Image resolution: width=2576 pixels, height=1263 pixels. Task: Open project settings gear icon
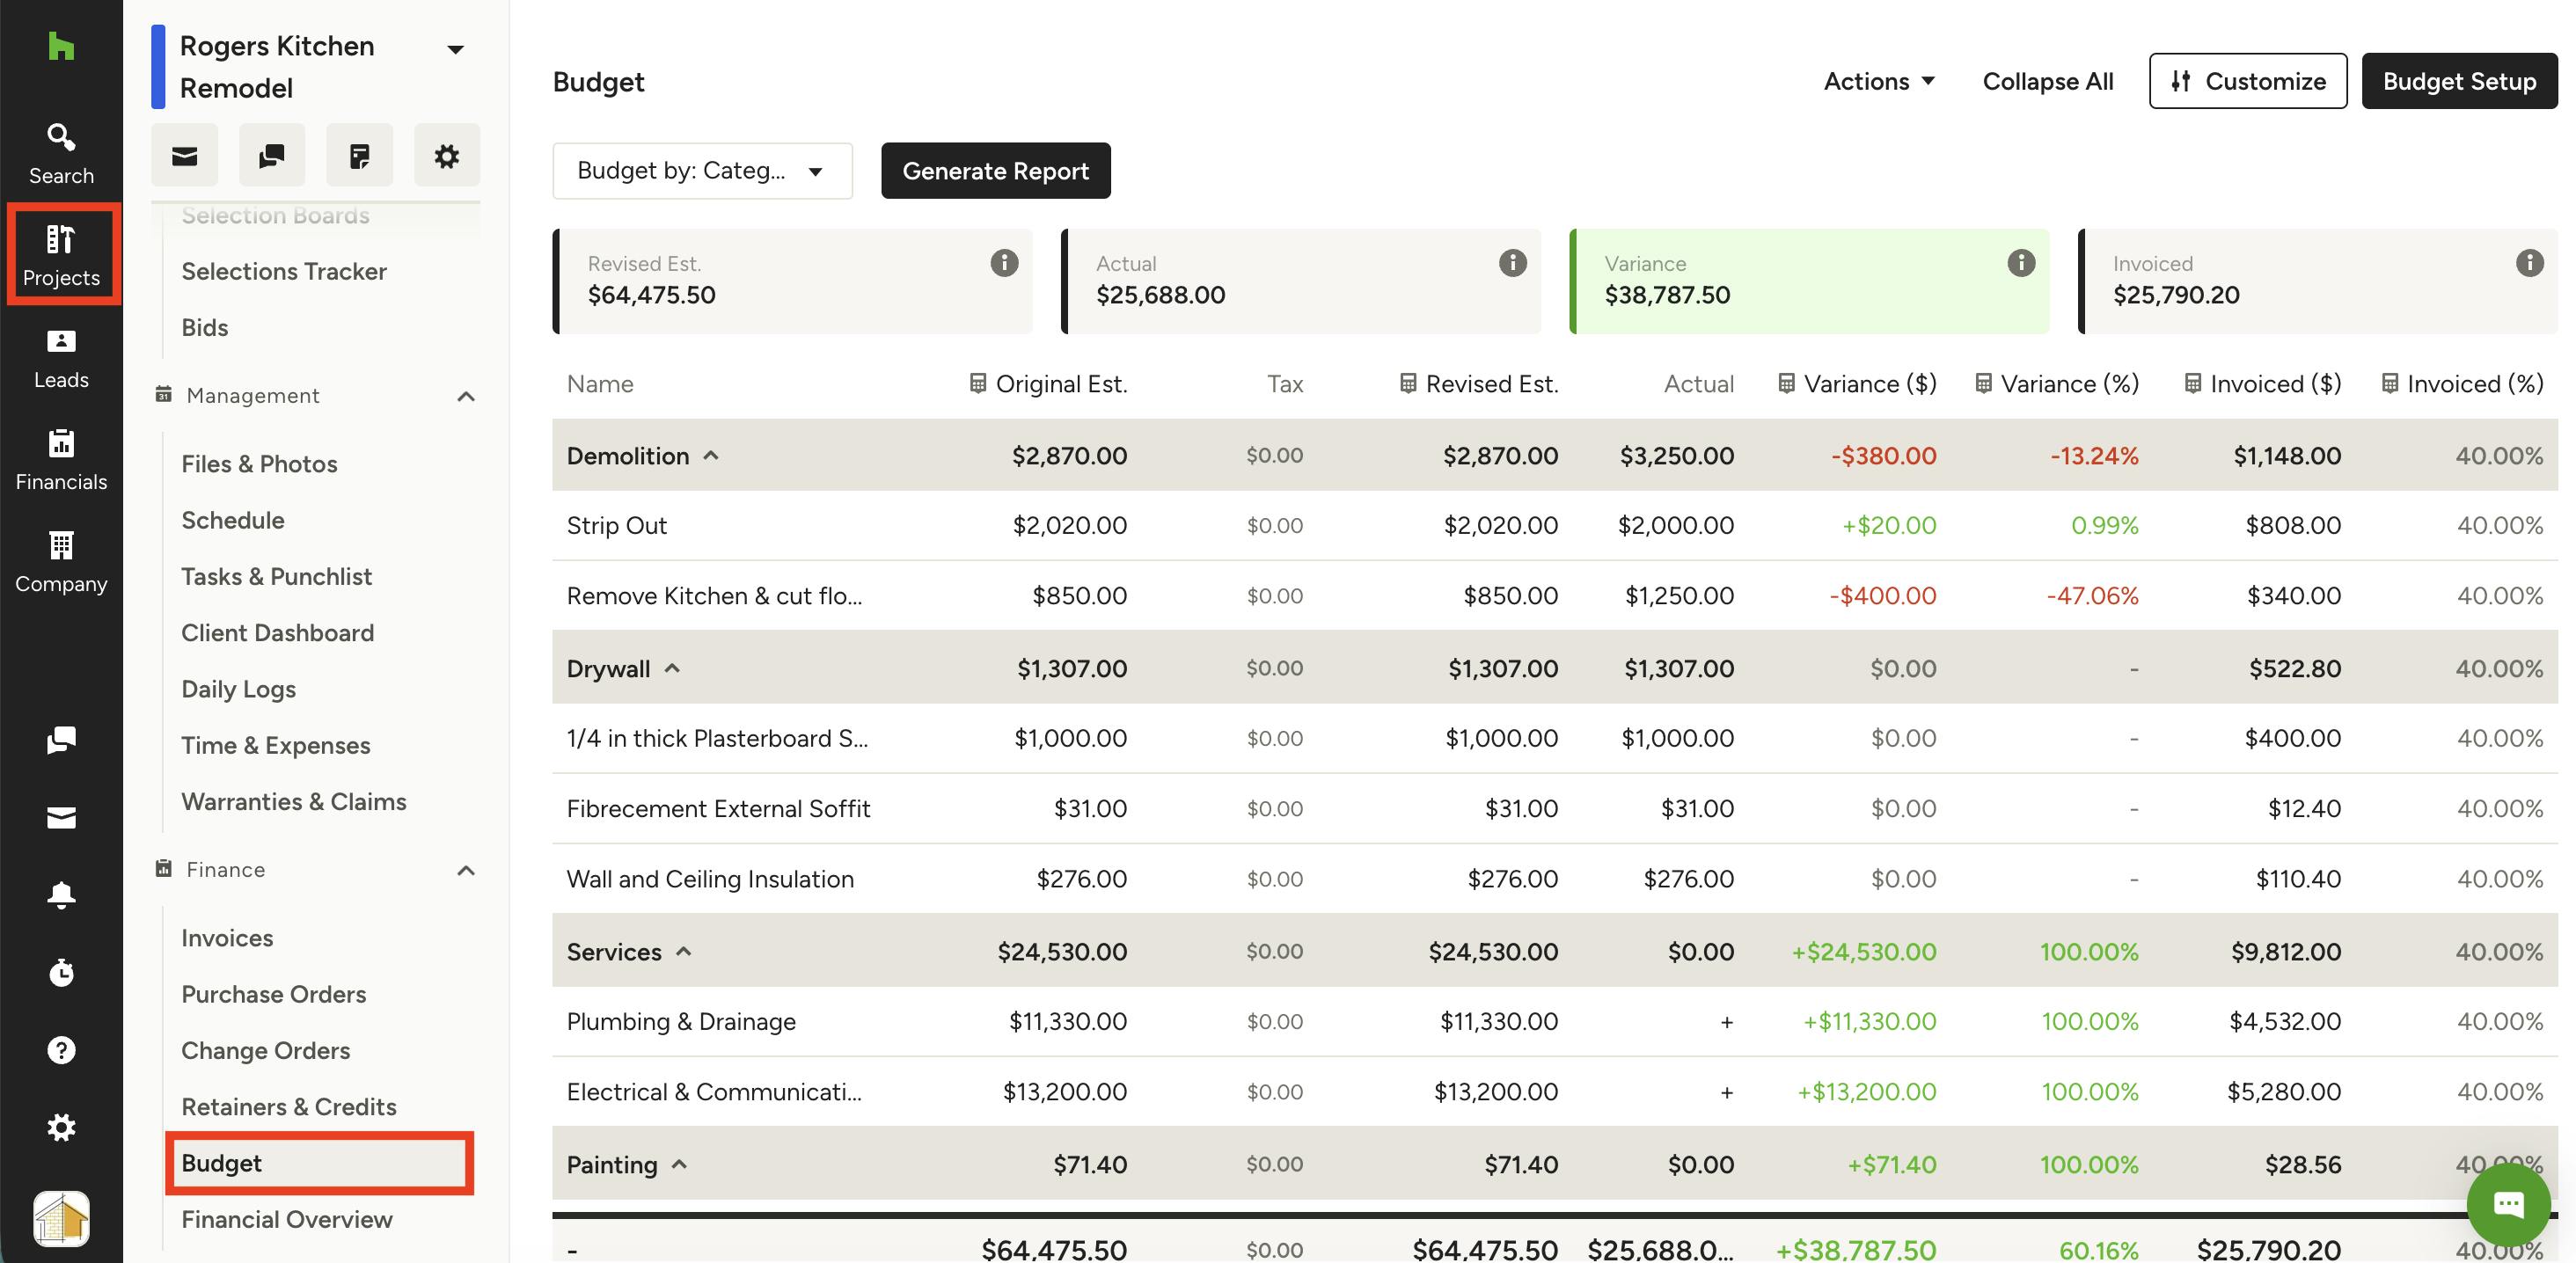point(446,155)
